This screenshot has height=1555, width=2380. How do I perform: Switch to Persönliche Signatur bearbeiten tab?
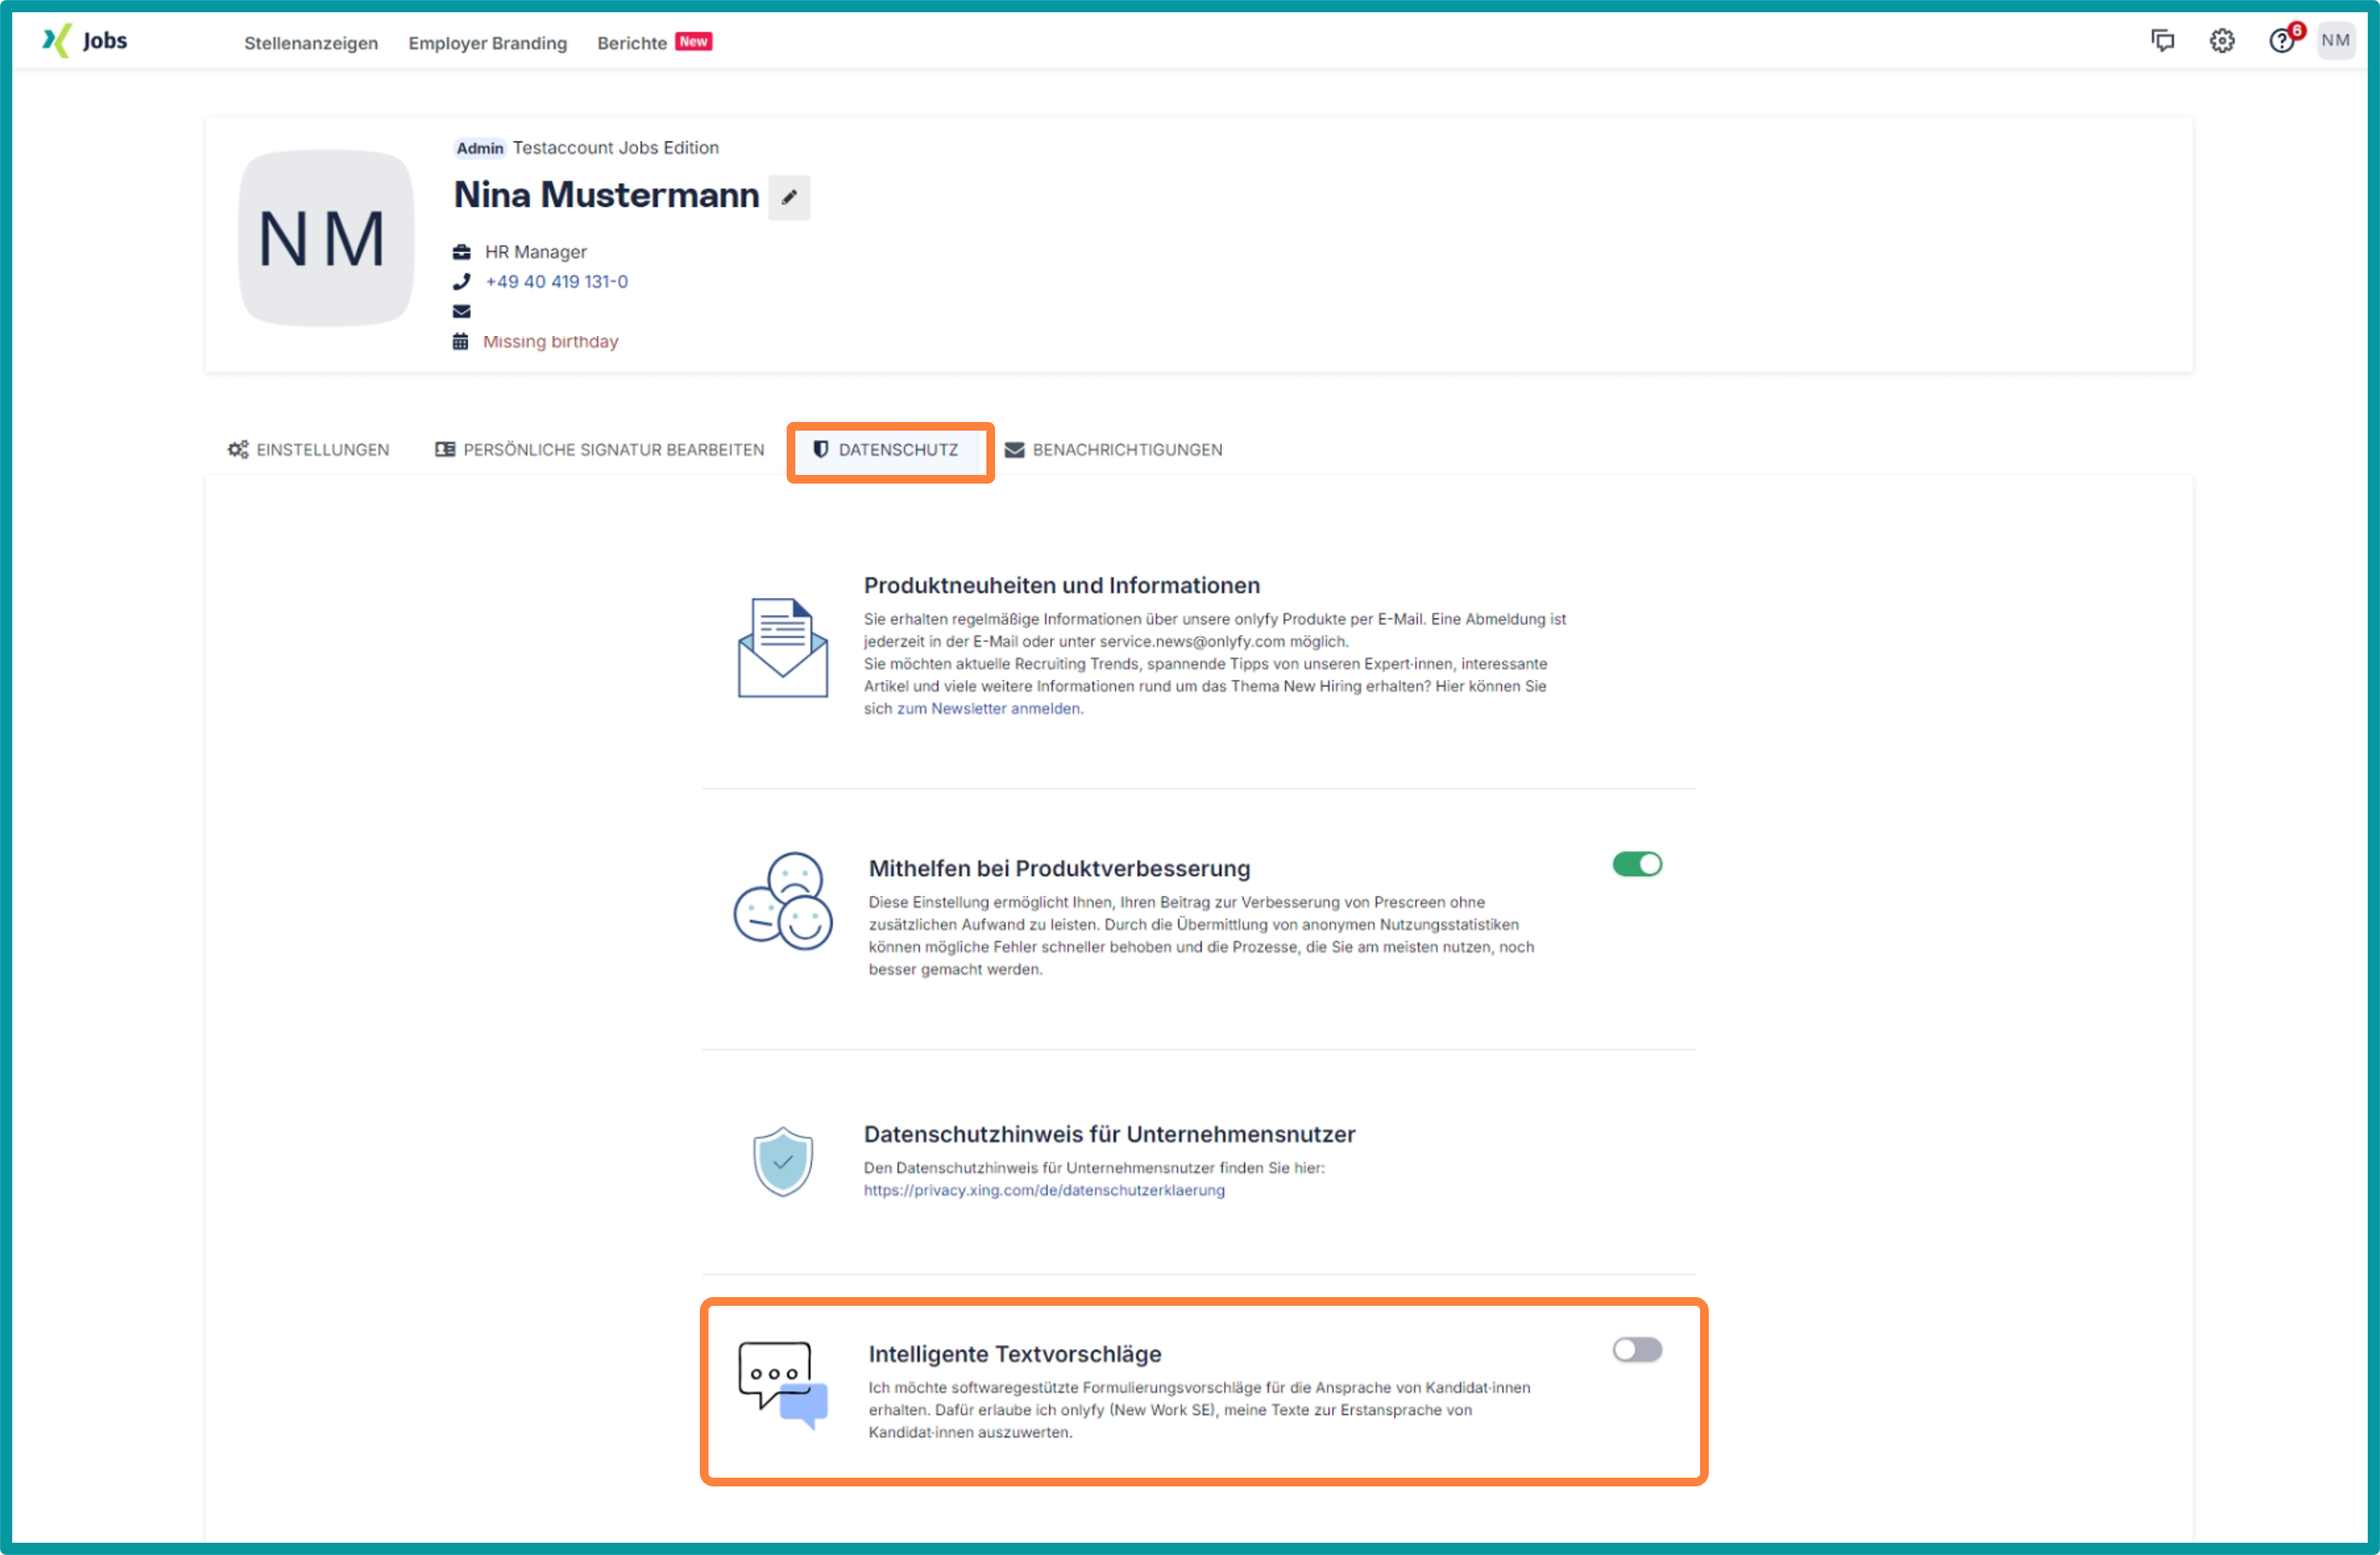point(600,450)
